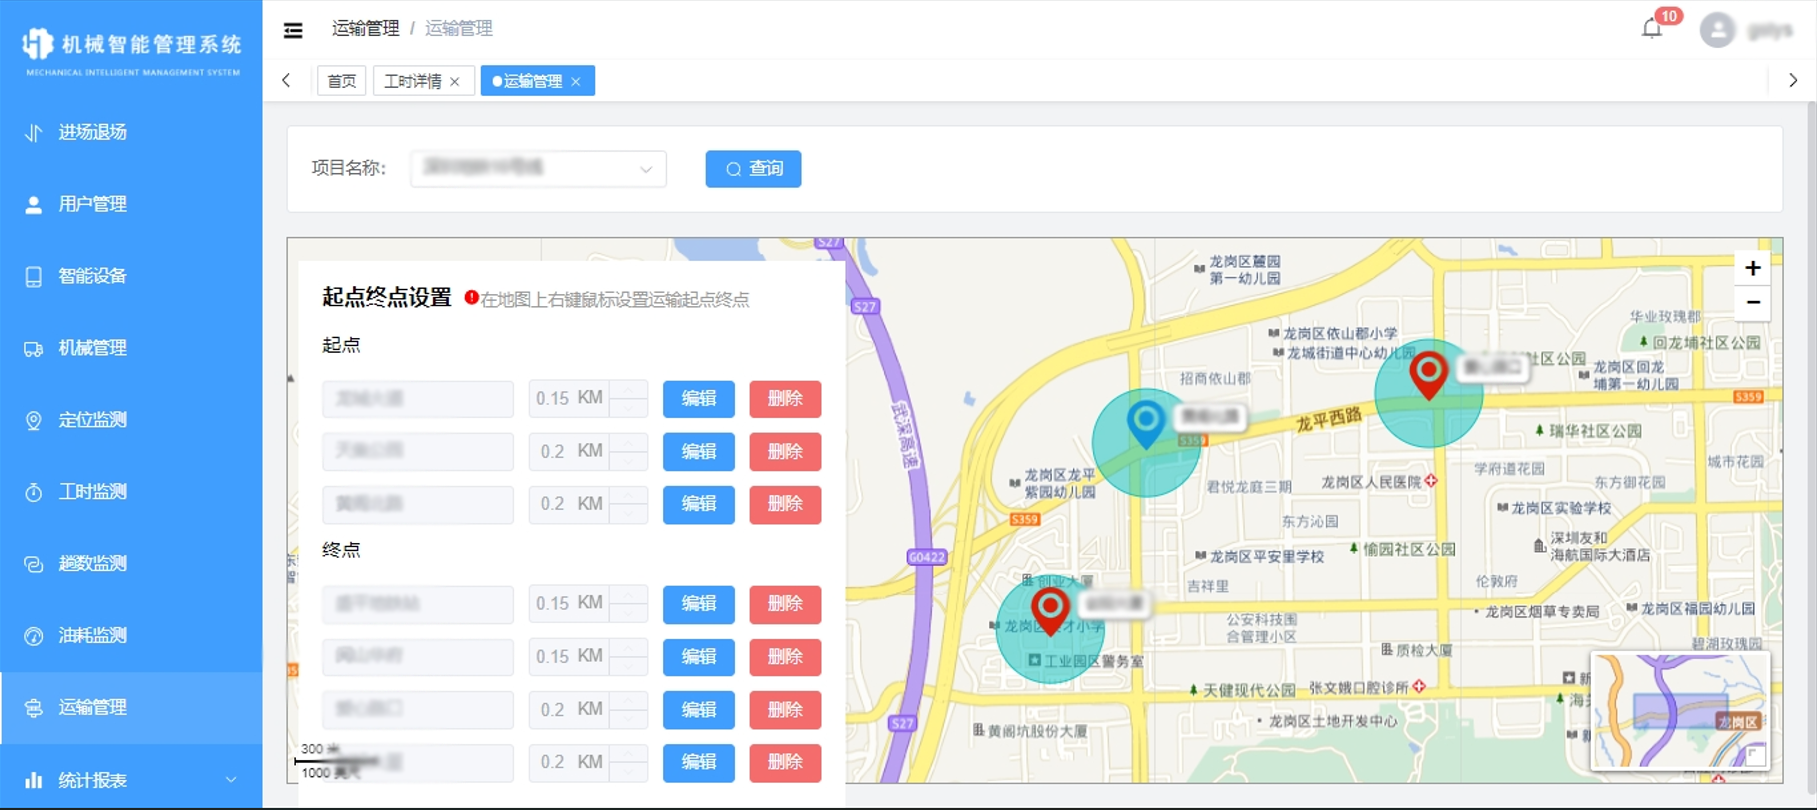Click the 龙平西路 road label on map
The width and height of the screenshot is (1817, 810).
tap(1329, 420)
